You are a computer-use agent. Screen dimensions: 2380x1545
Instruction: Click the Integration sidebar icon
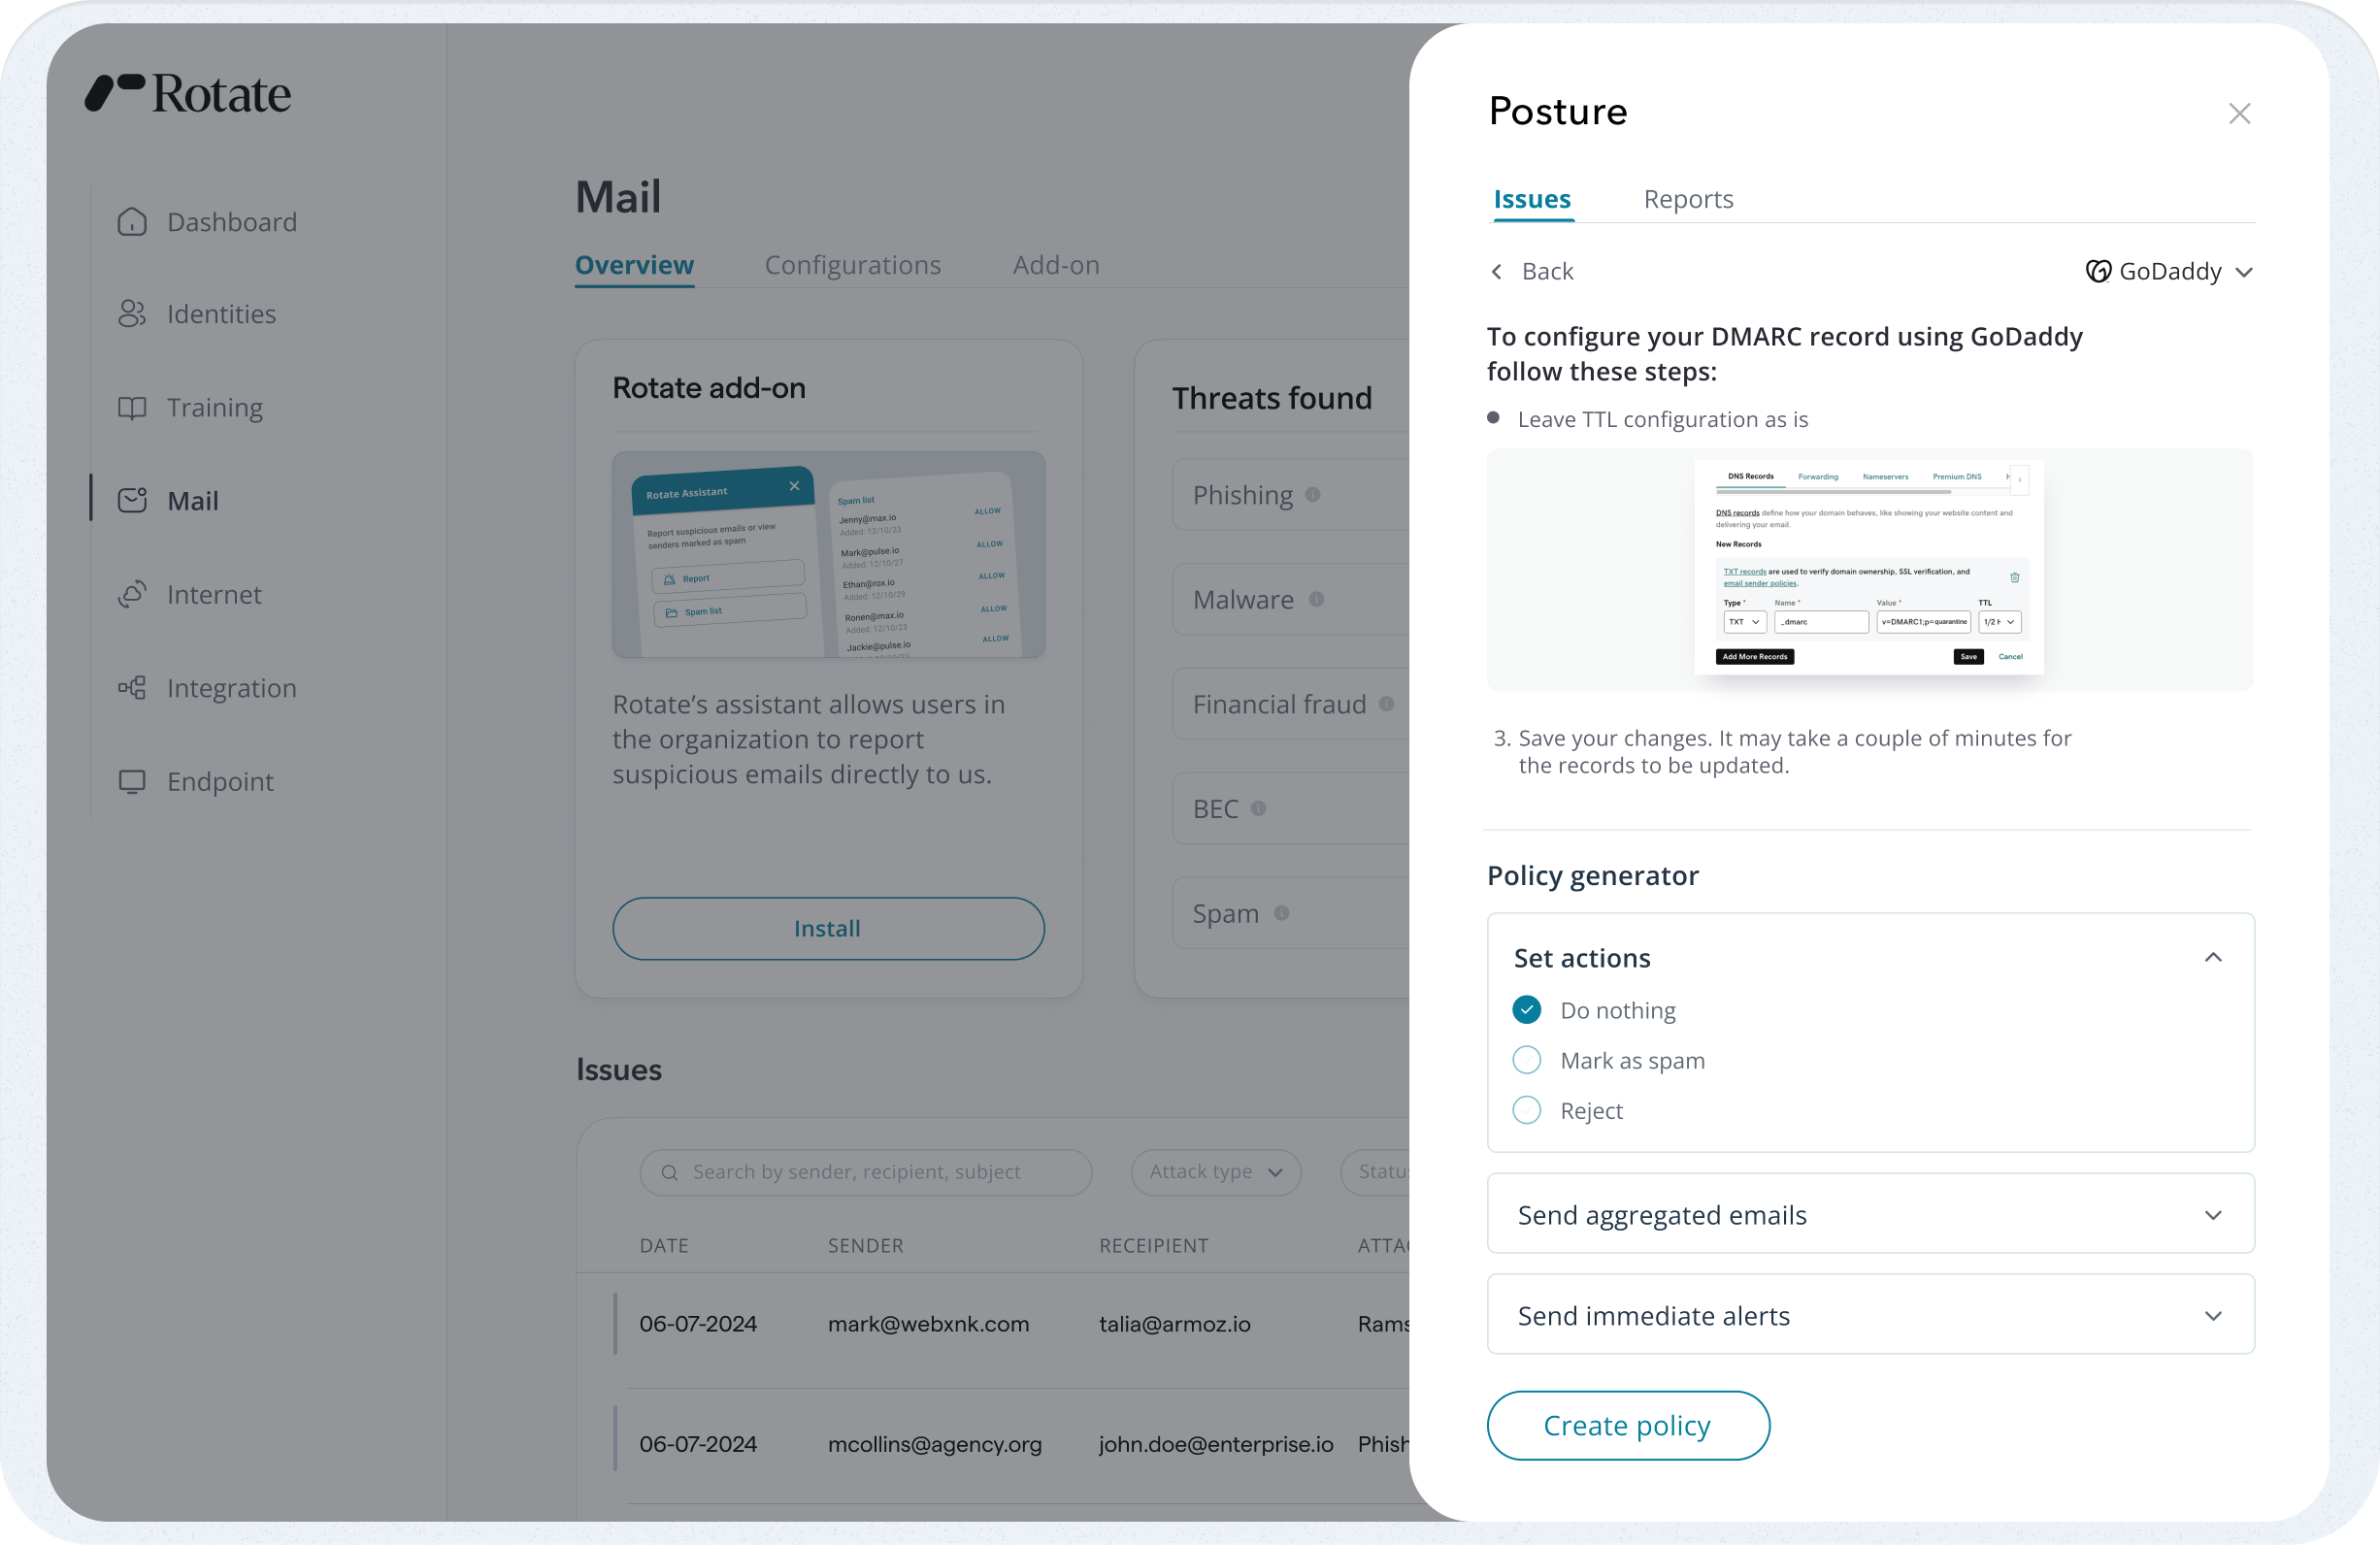click(x=132, y=688)
